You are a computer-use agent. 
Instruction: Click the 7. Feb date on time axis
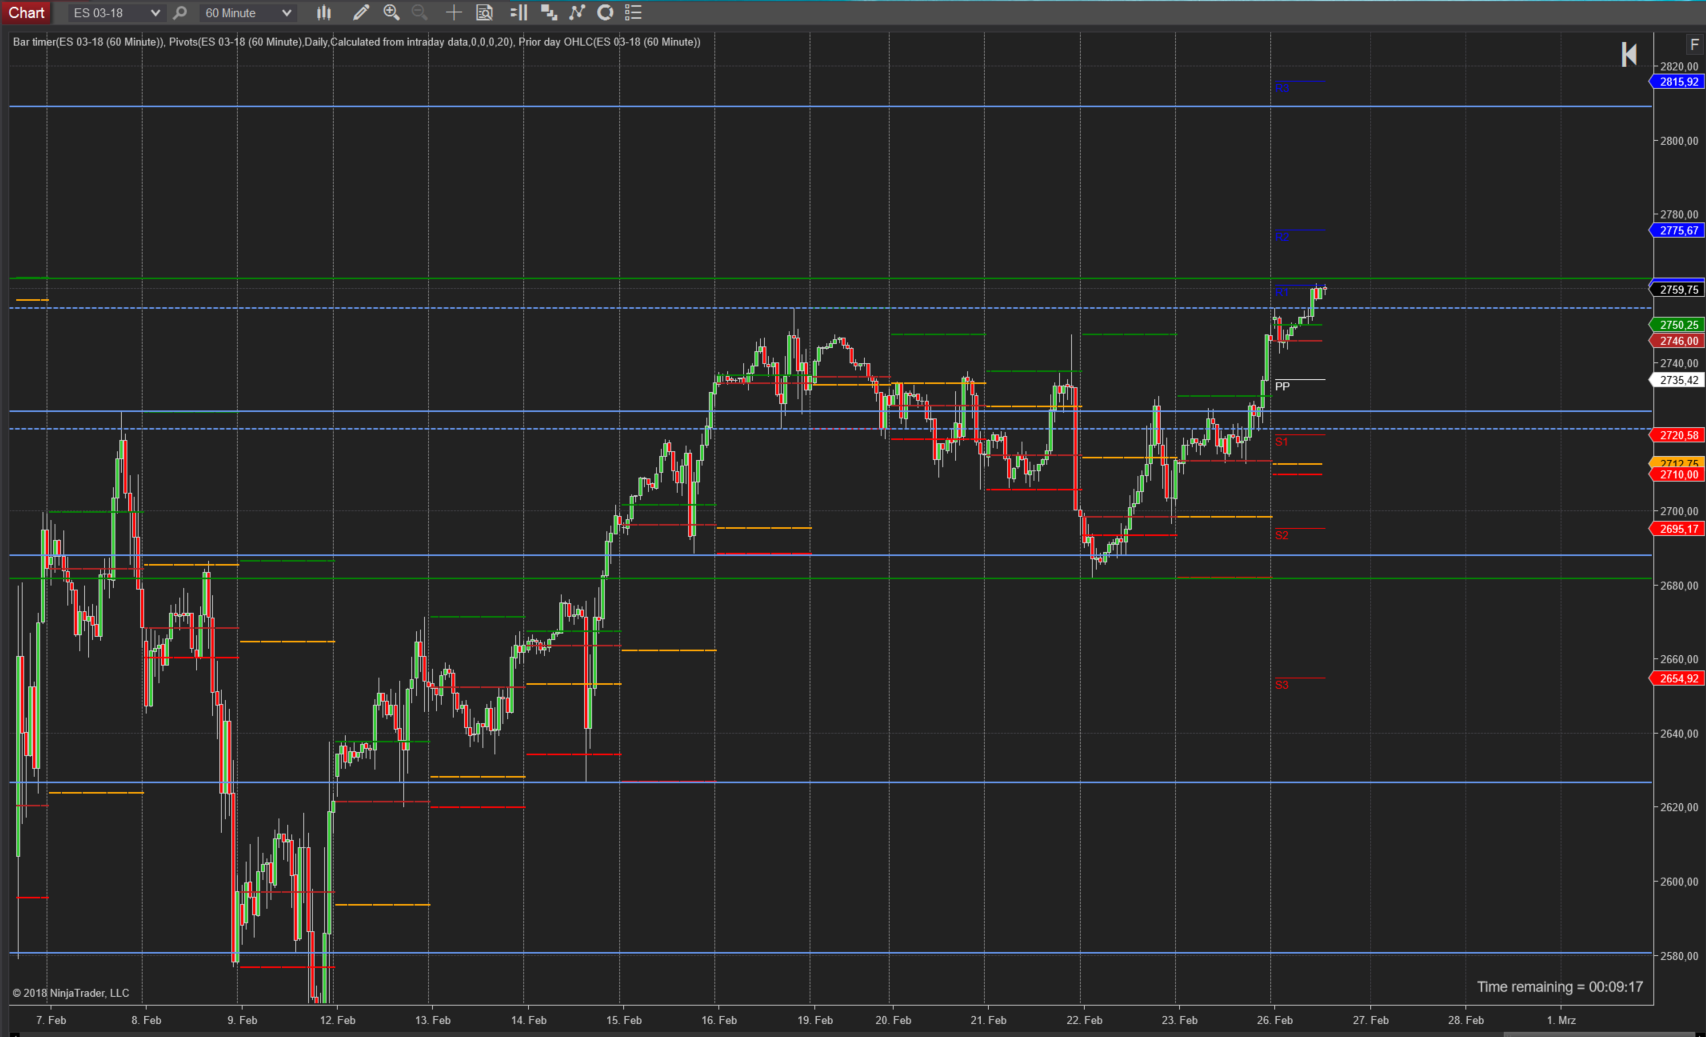(51, 1020)
